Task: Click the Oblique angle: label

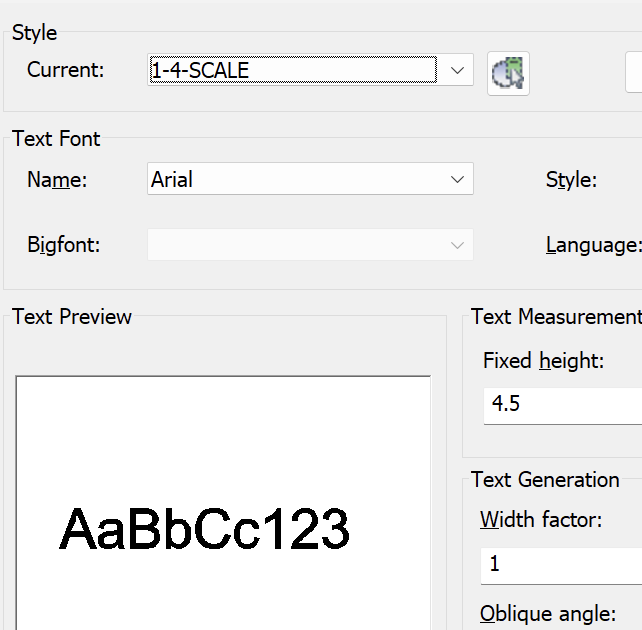Action: [548, 614]
